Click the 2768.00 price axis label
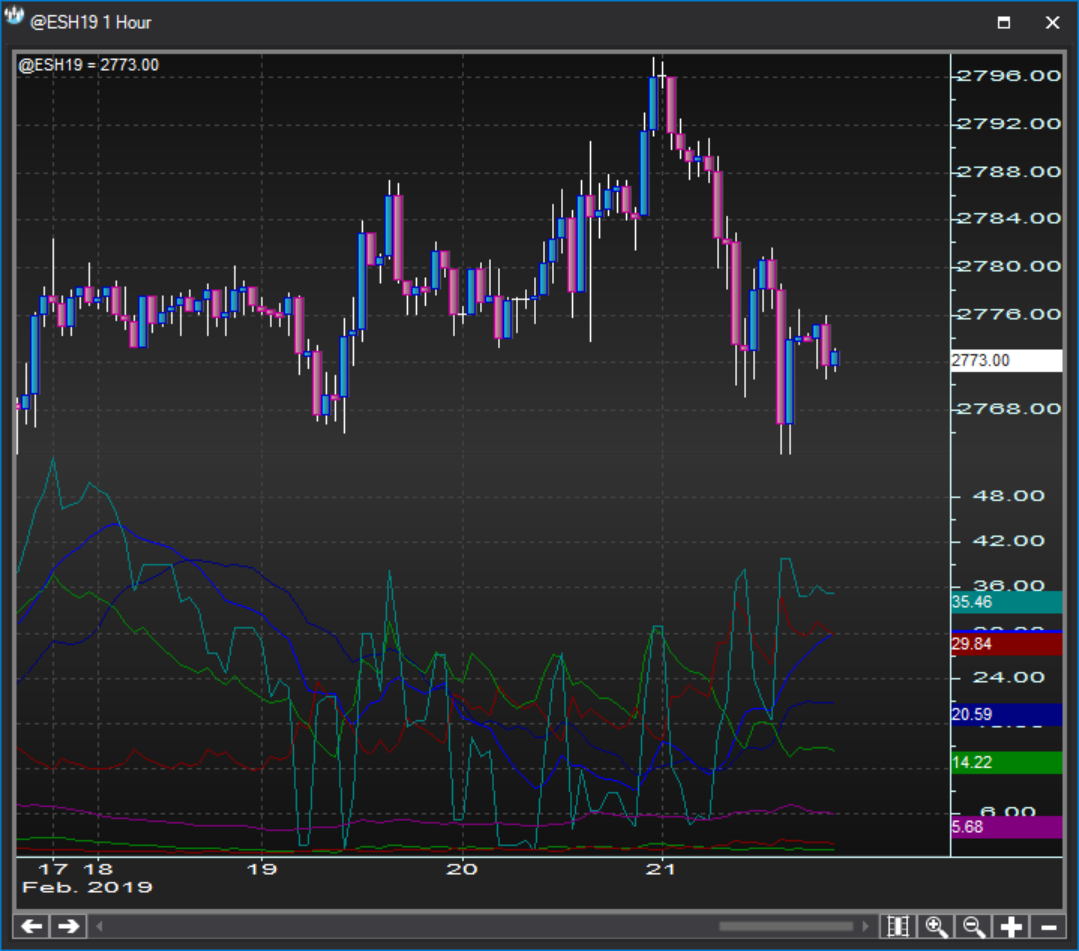 pyautogui.click(x=1009, y=409)
